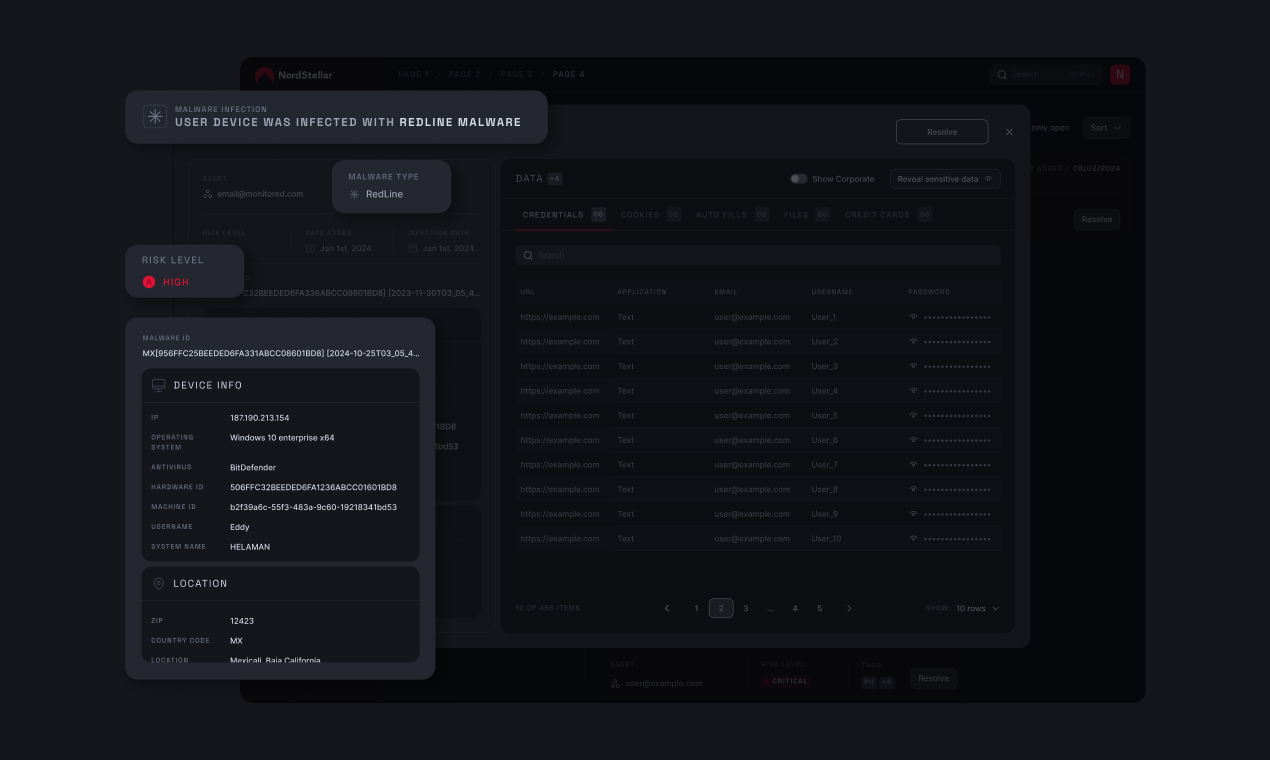
Task: Open the red N user avatar
Action: [x=1120, y=74]
